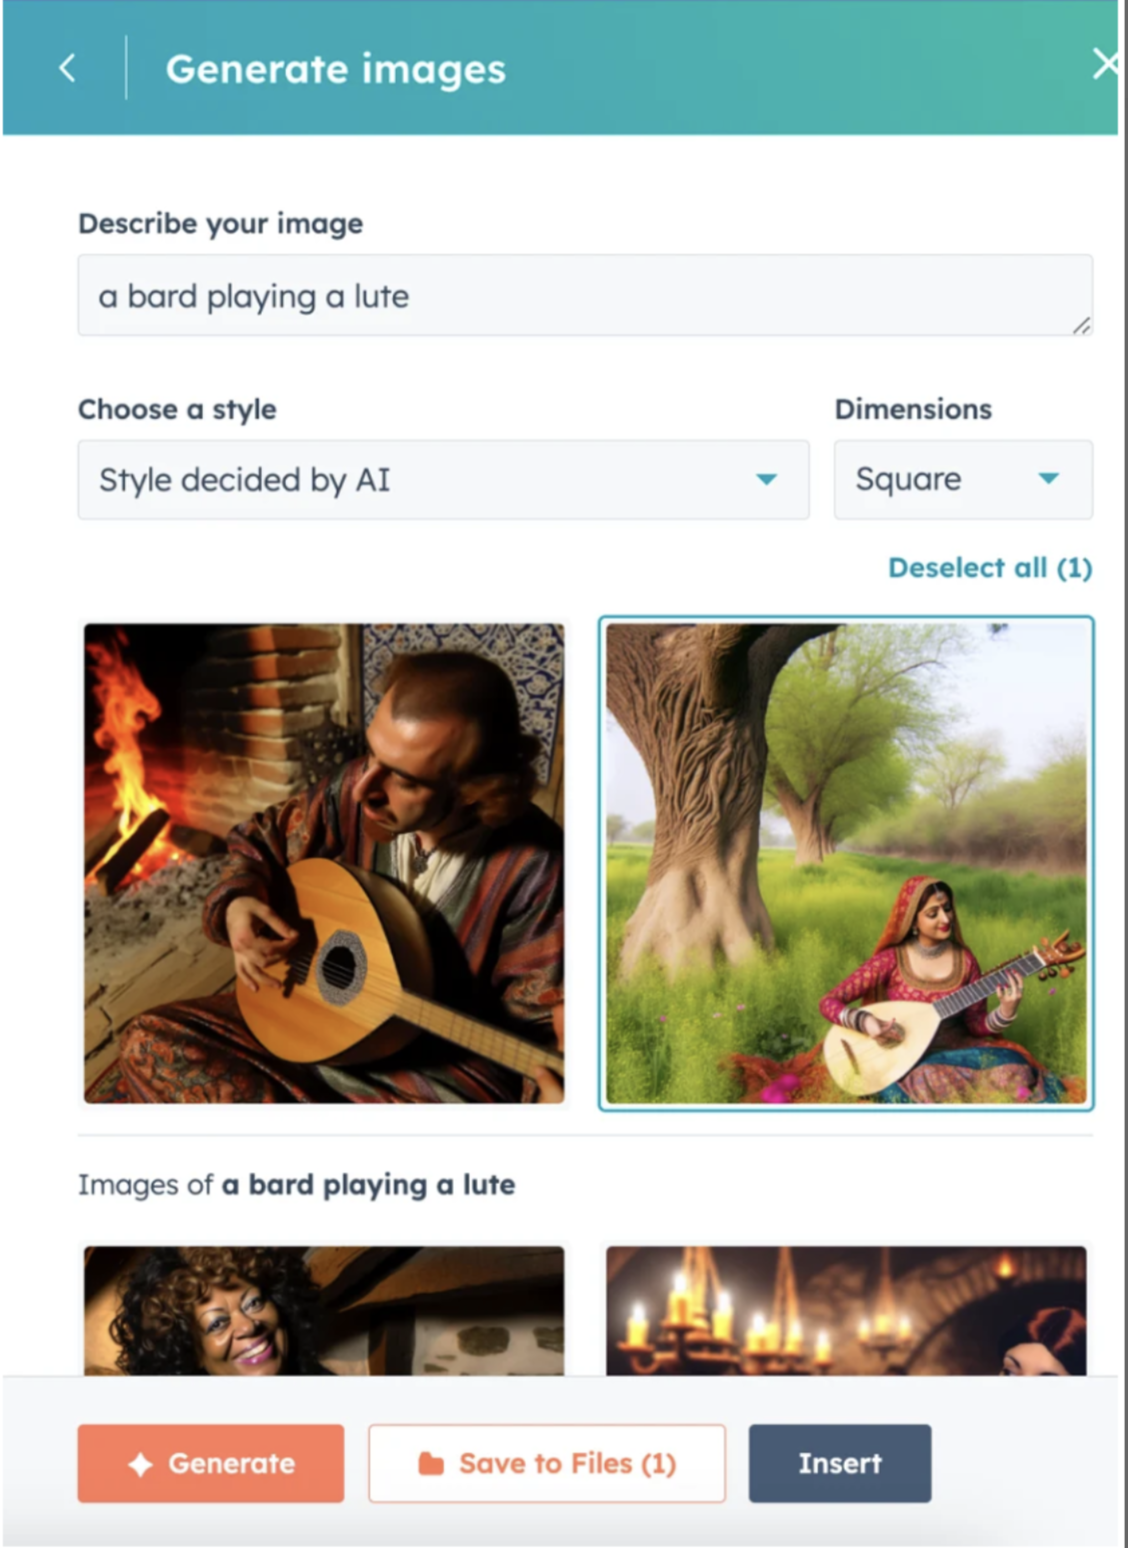Click the image description text field
The width and height of the screenshot is (1128, 1548).
click(585, 296)
